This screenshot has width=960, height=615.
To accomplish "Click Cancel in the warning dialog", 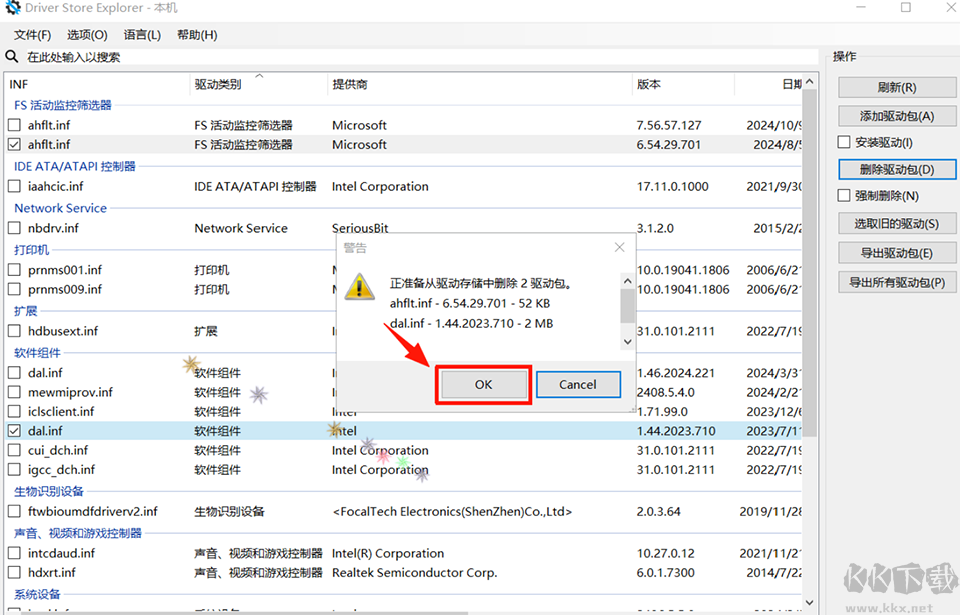I will pos(577,385).
